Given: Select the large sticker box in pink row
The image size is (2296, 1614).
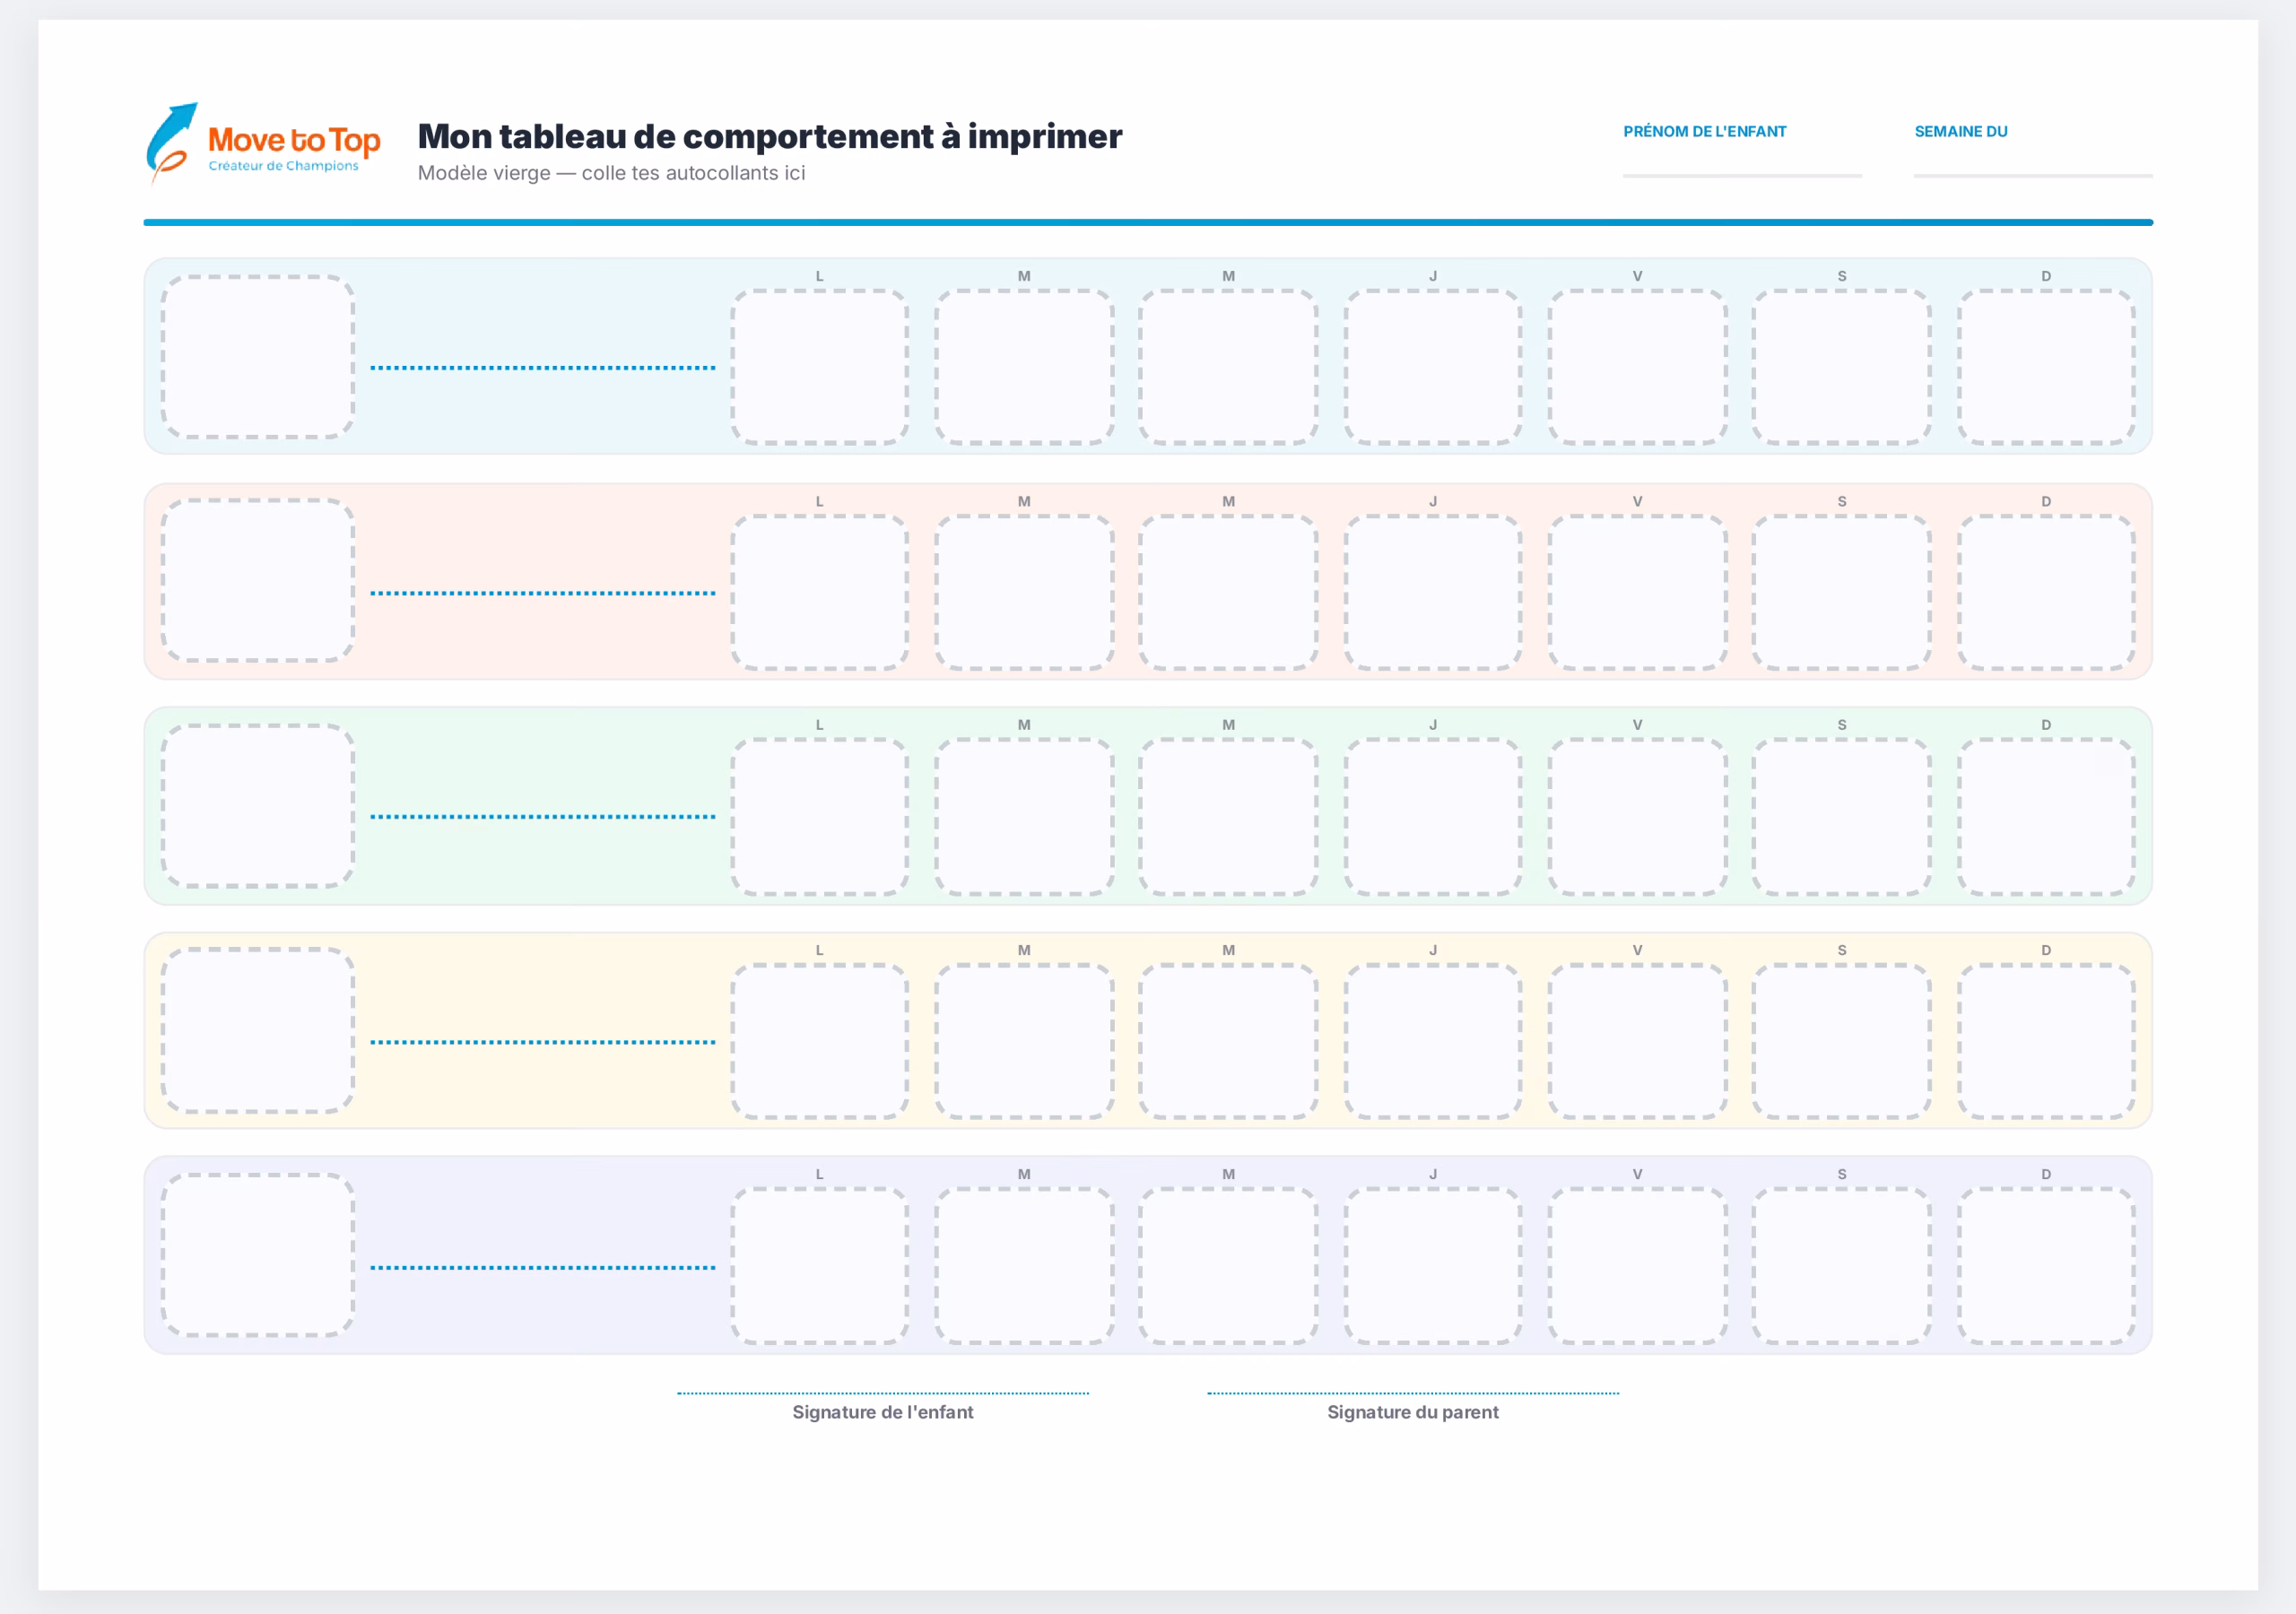Looking at the screenshot, I should pyautogui.click(x=258, y=580).
